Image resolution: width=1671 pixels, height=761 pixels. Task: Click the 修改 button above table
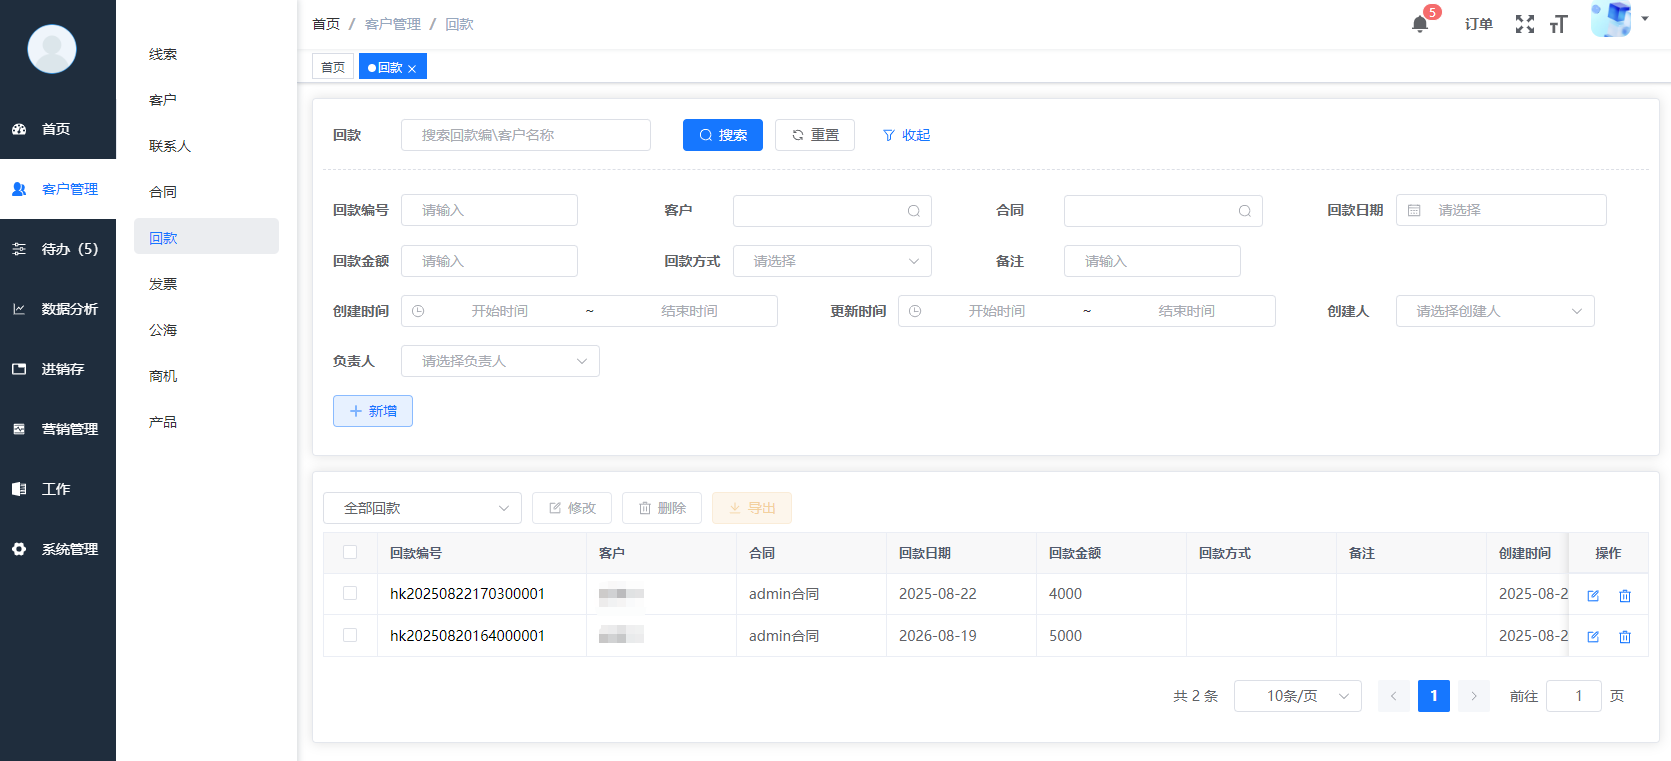coord(572,508)
